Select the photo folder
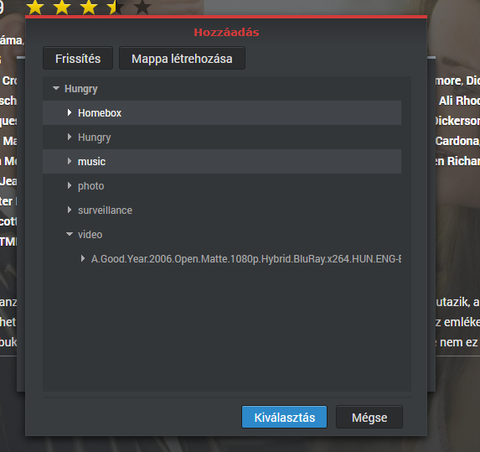This screenshot has width=480, height=452. (91, 186)
